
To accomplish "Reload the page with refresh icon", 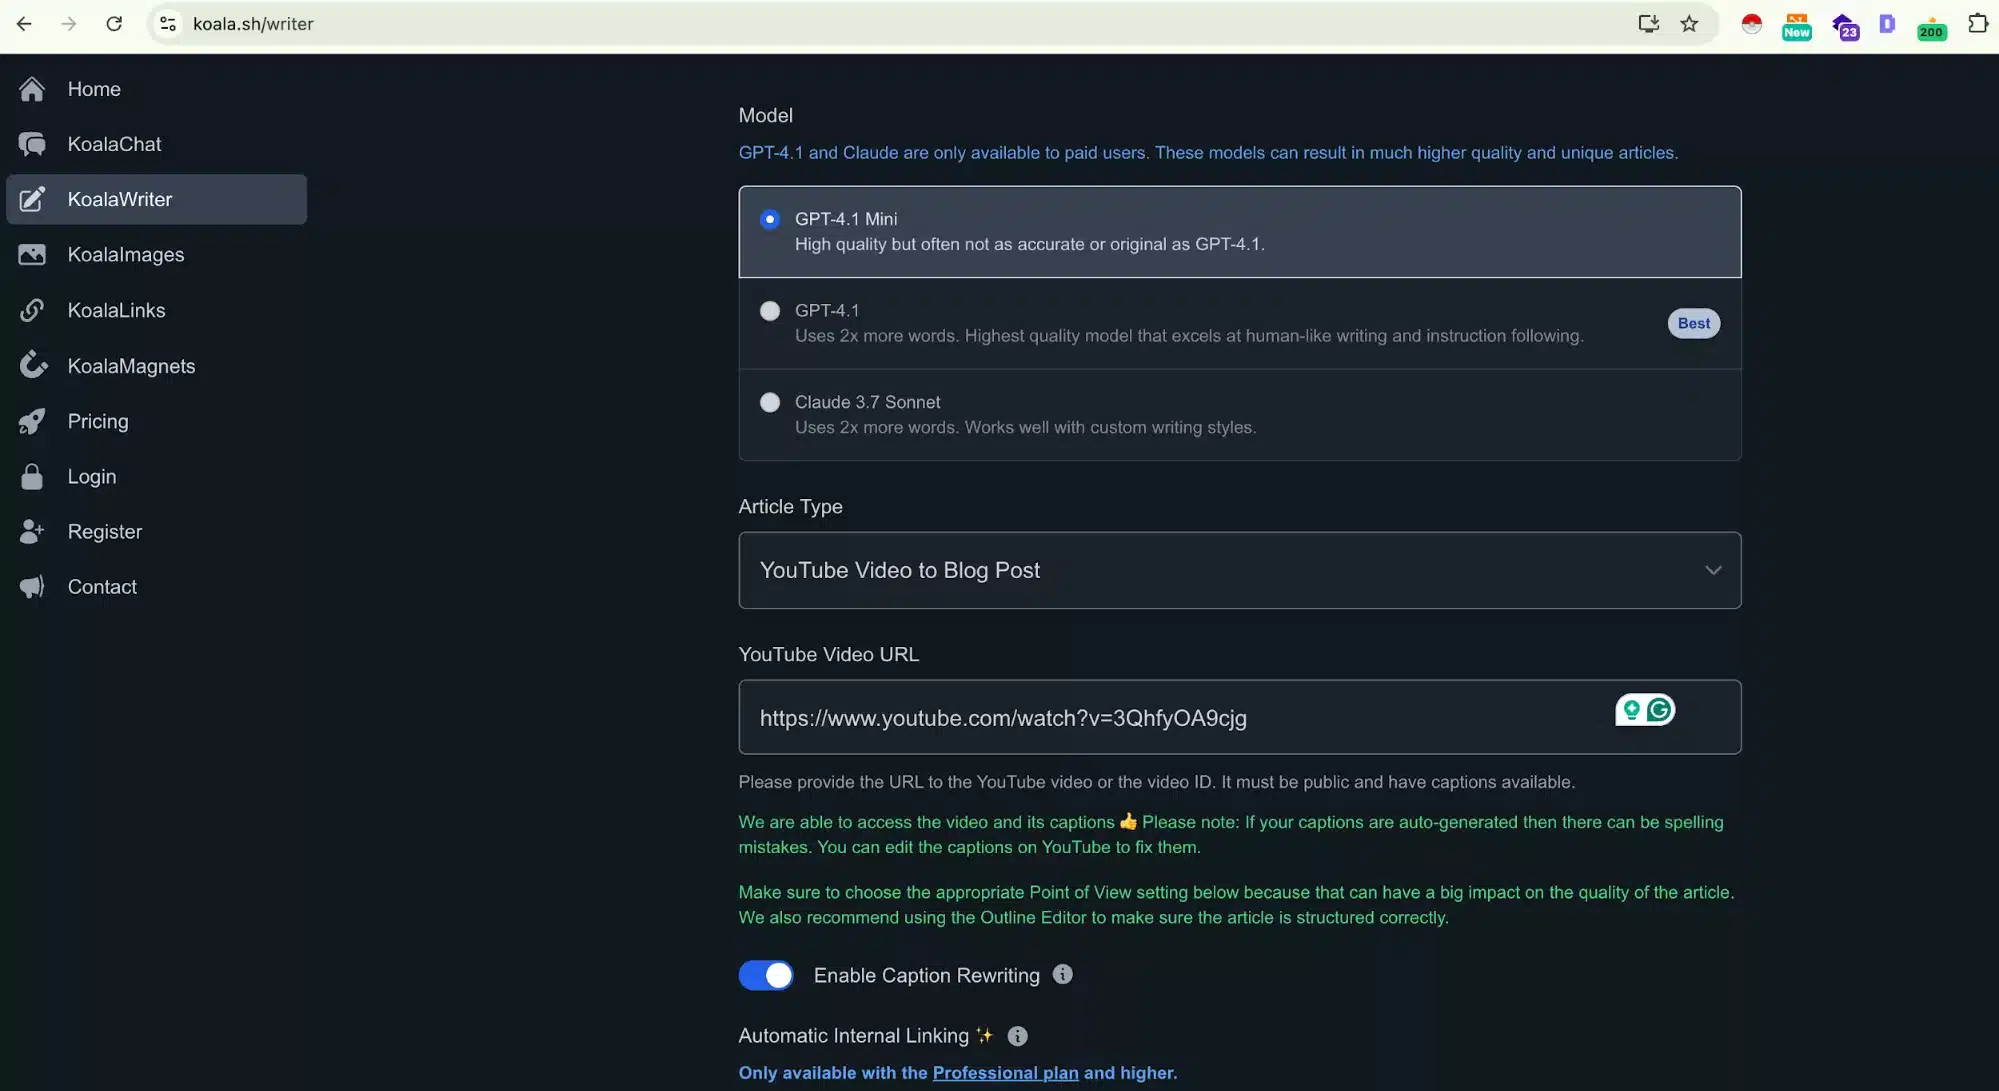I will [x=114, y=23].
